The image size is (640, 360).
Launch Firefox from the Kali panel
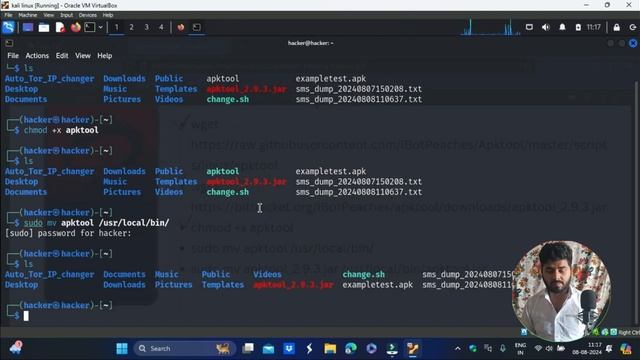click(76, 27)
